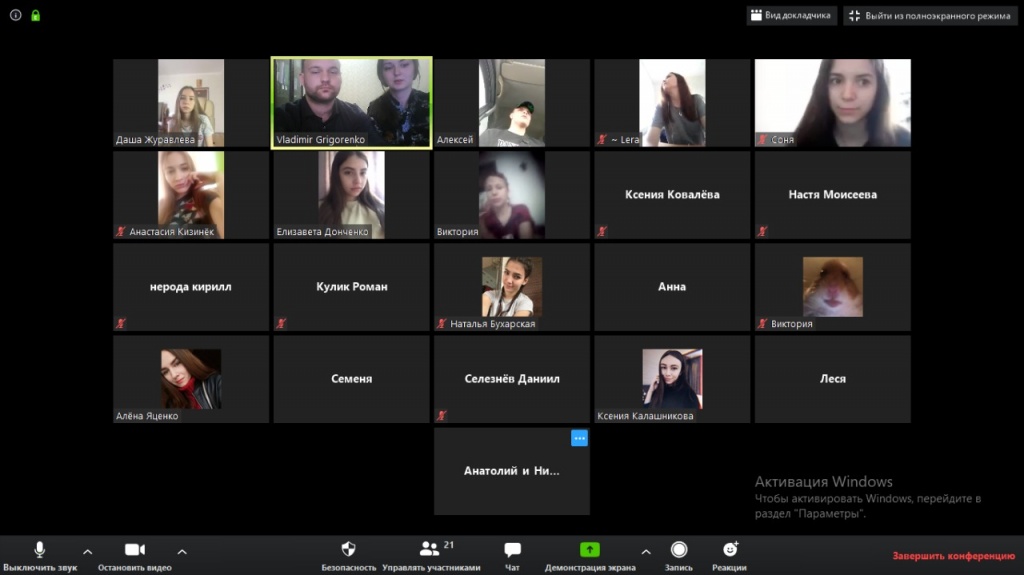
Task: Select Леся participant tile
Action: pos(833,379)
